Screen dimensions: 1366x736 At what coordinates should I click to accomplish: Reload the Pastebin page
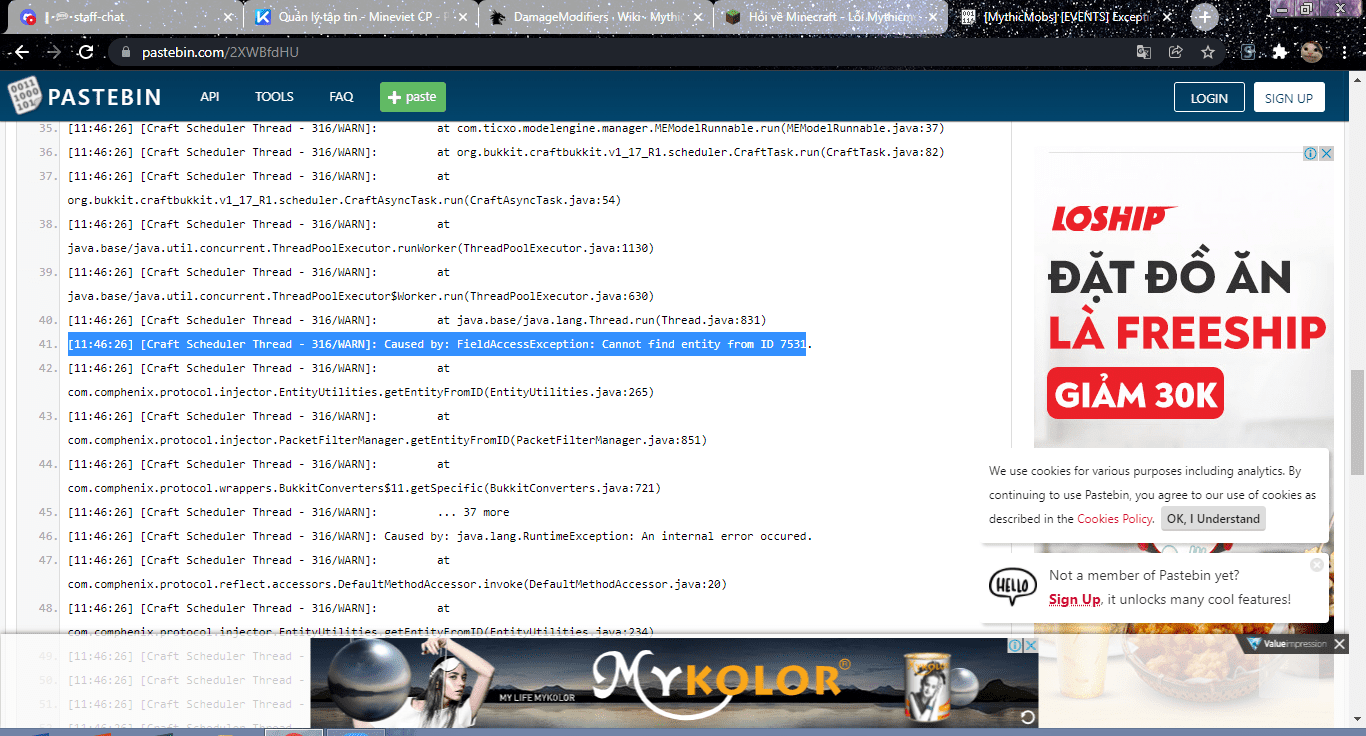tap(86, 52)
